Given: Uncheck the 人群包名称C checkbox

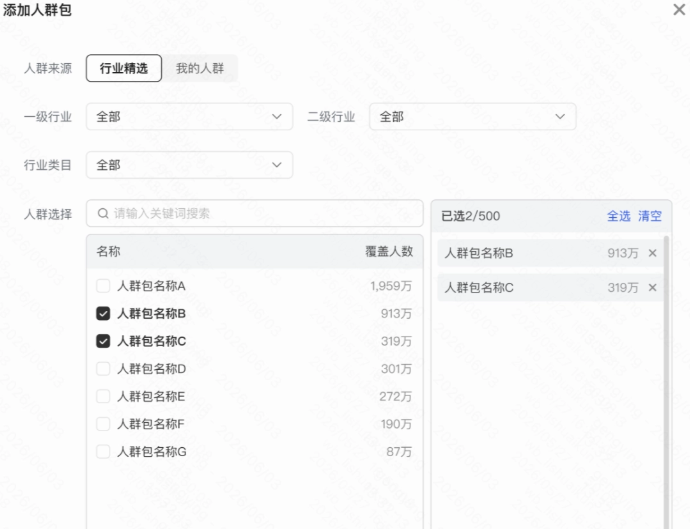Looking at the screenshot, I should coord(103,341).
